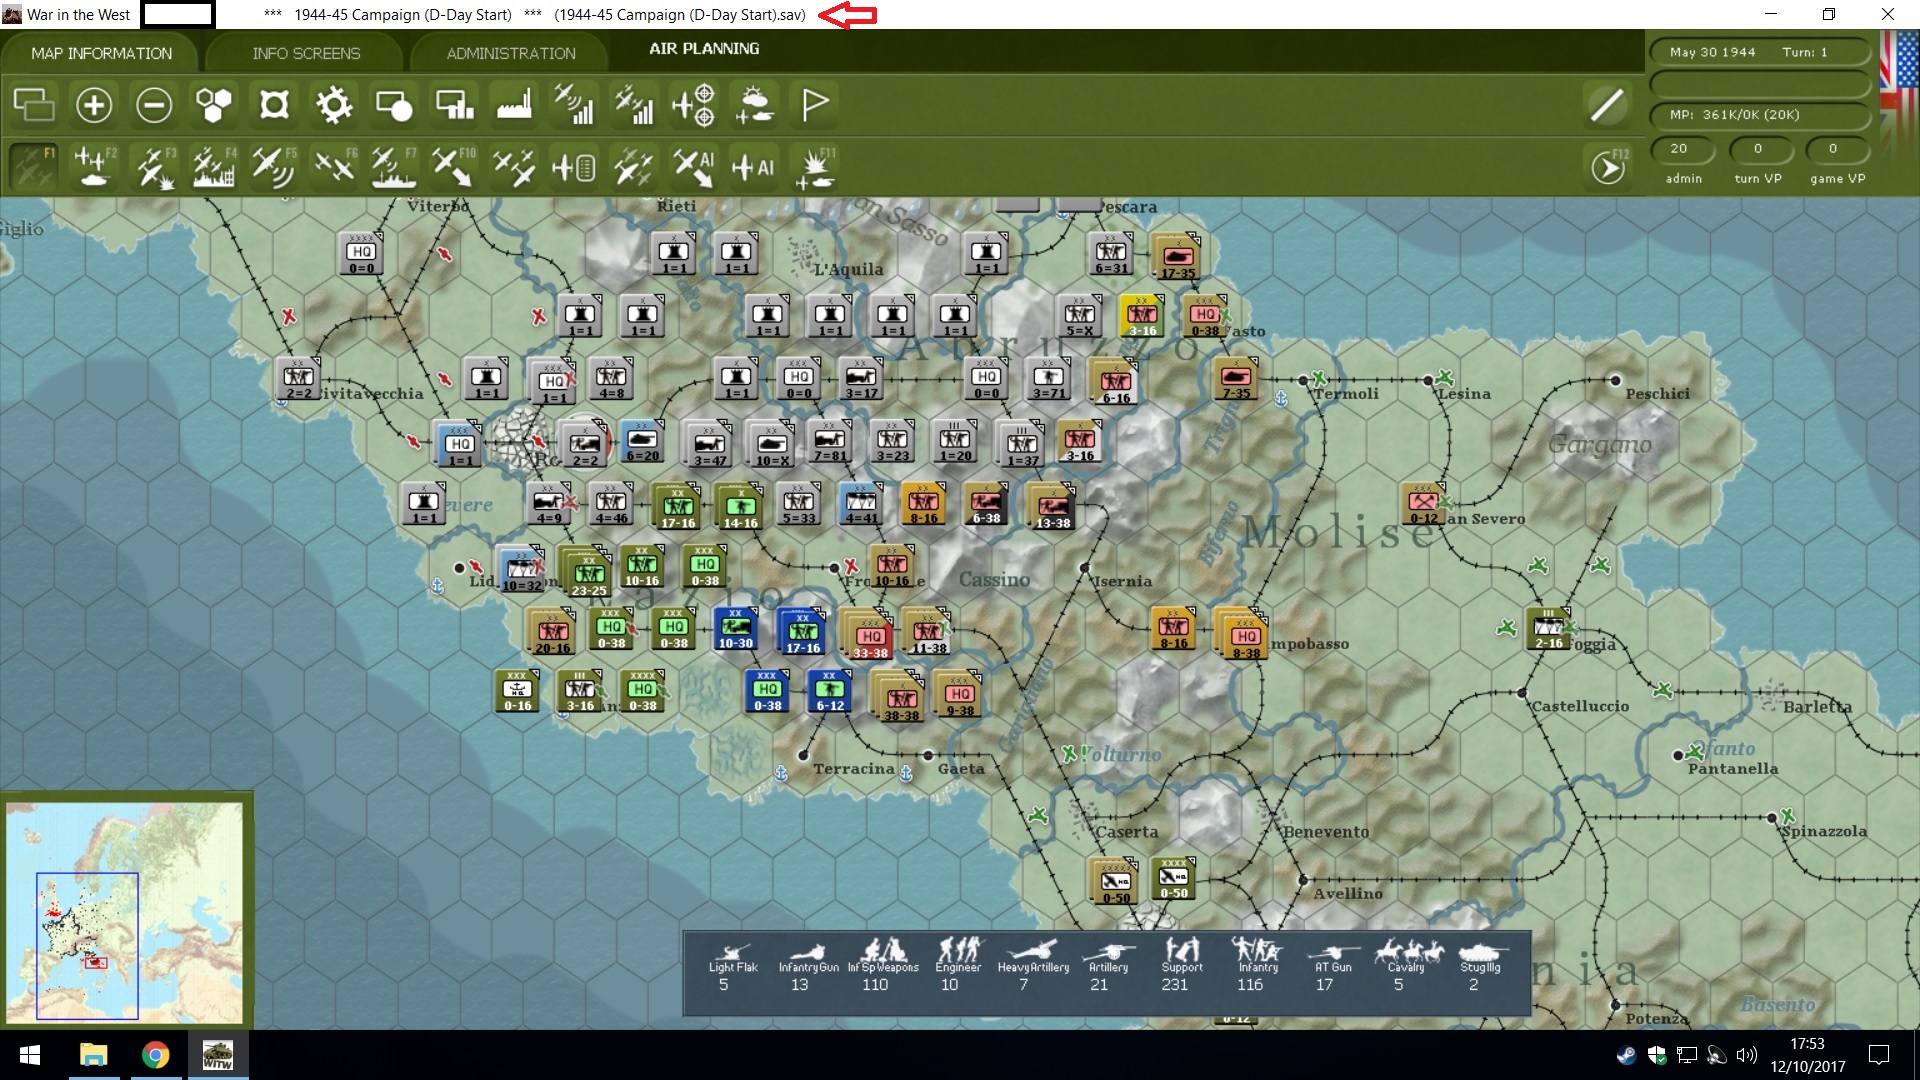Switch to the Info Screens tab
1920x1080 pixels.
pos(306,53)
